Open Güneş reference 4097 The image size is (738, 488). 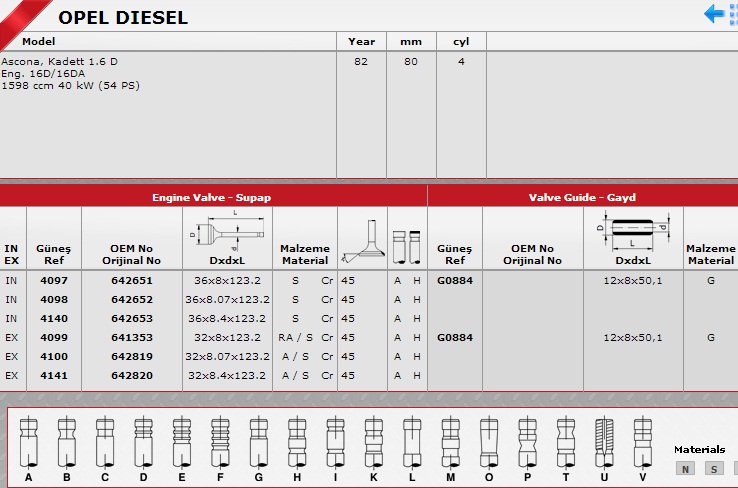point(54,280)
